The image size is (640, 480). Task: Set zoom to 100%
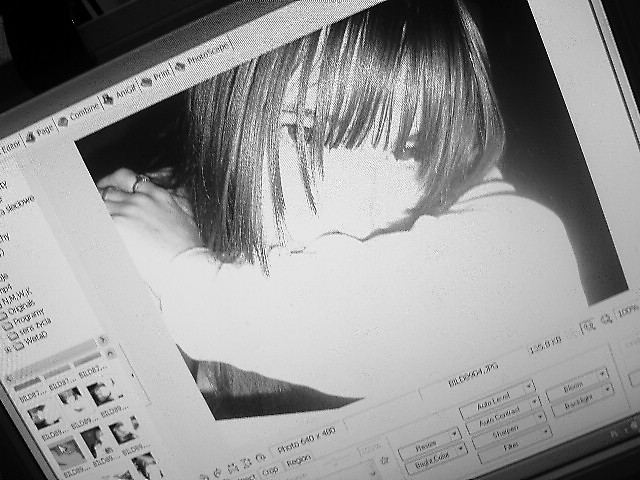pos(627,311)
